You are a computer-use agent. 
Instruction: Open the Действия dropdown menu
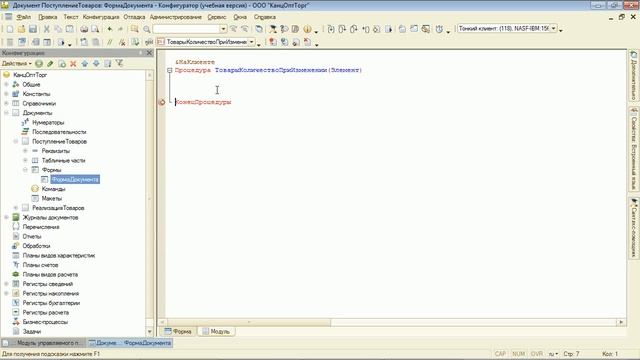pos(17,63)
